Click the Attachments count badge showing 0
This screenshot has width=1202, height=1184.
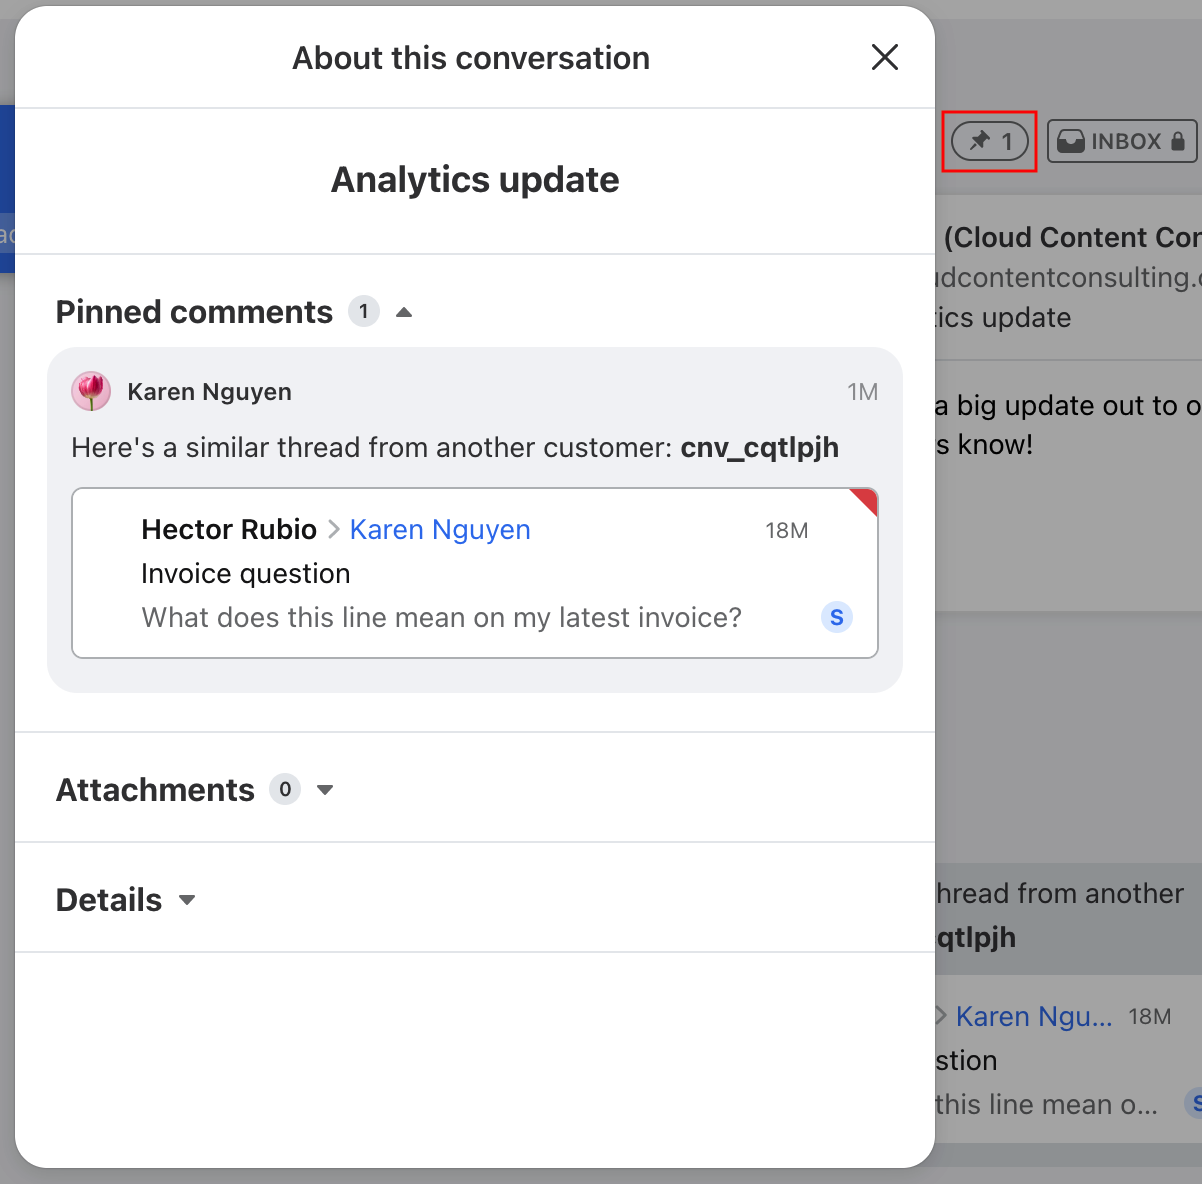click(285, 790)
